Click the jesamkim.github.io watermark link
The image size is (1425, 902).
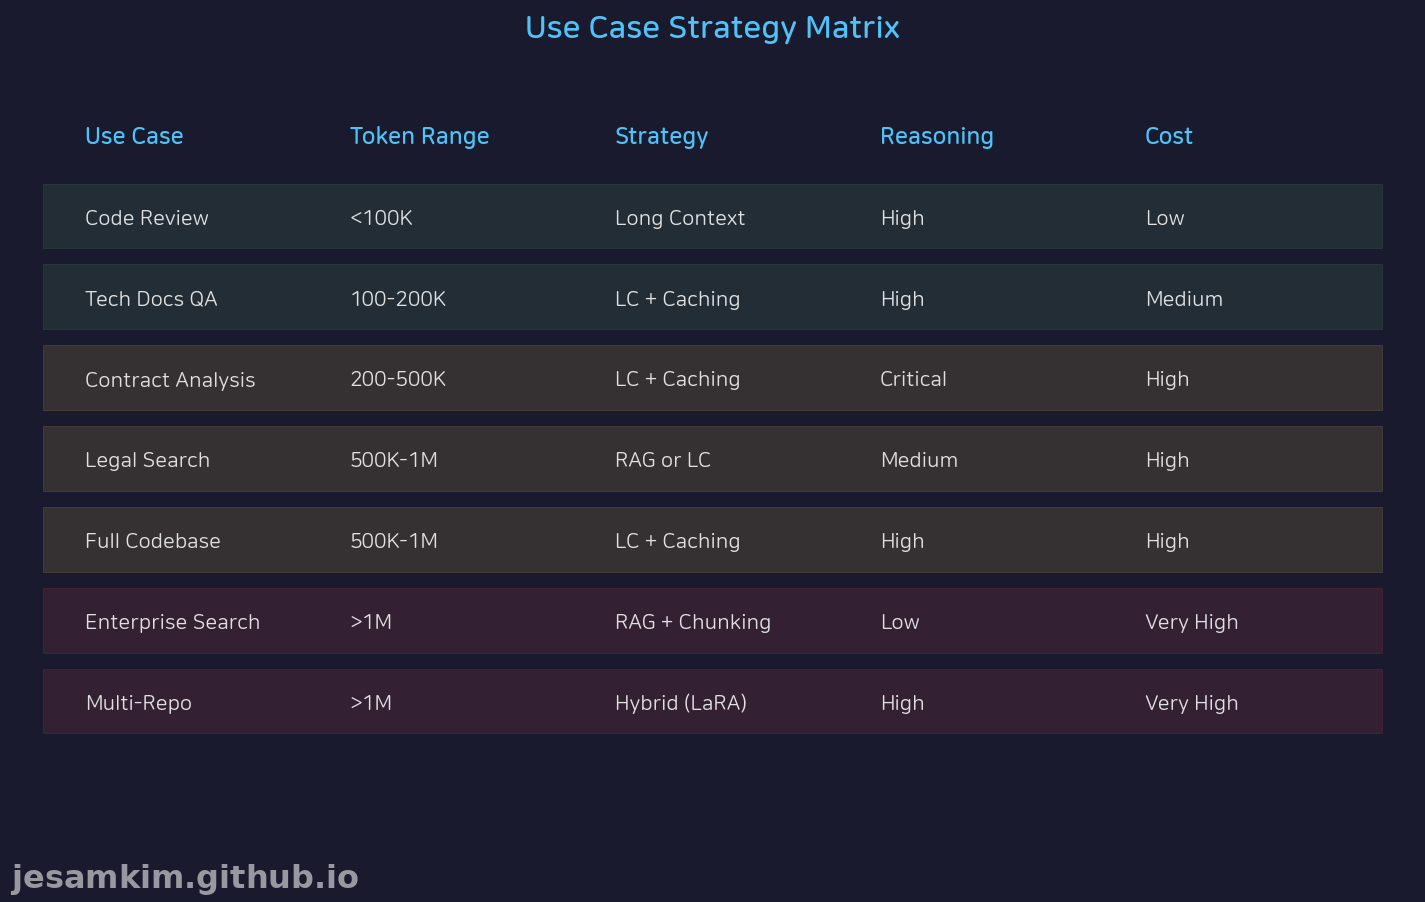pyautogui.click(x=185, y=877)
